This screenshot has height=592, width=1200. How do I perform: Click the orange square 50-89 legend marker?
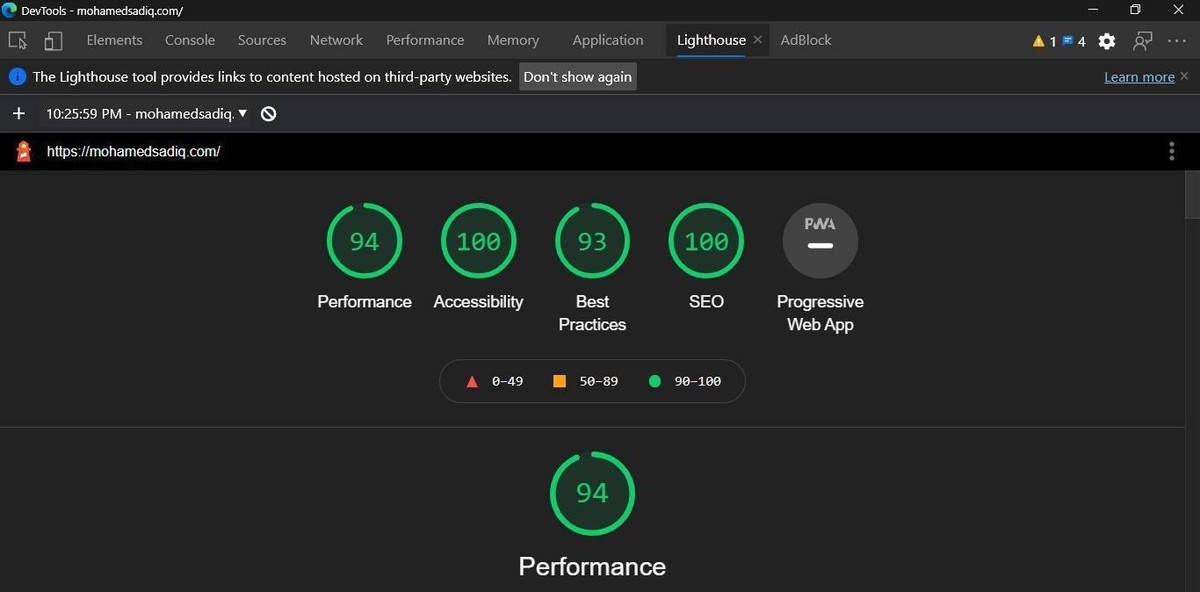coord(559,381)
